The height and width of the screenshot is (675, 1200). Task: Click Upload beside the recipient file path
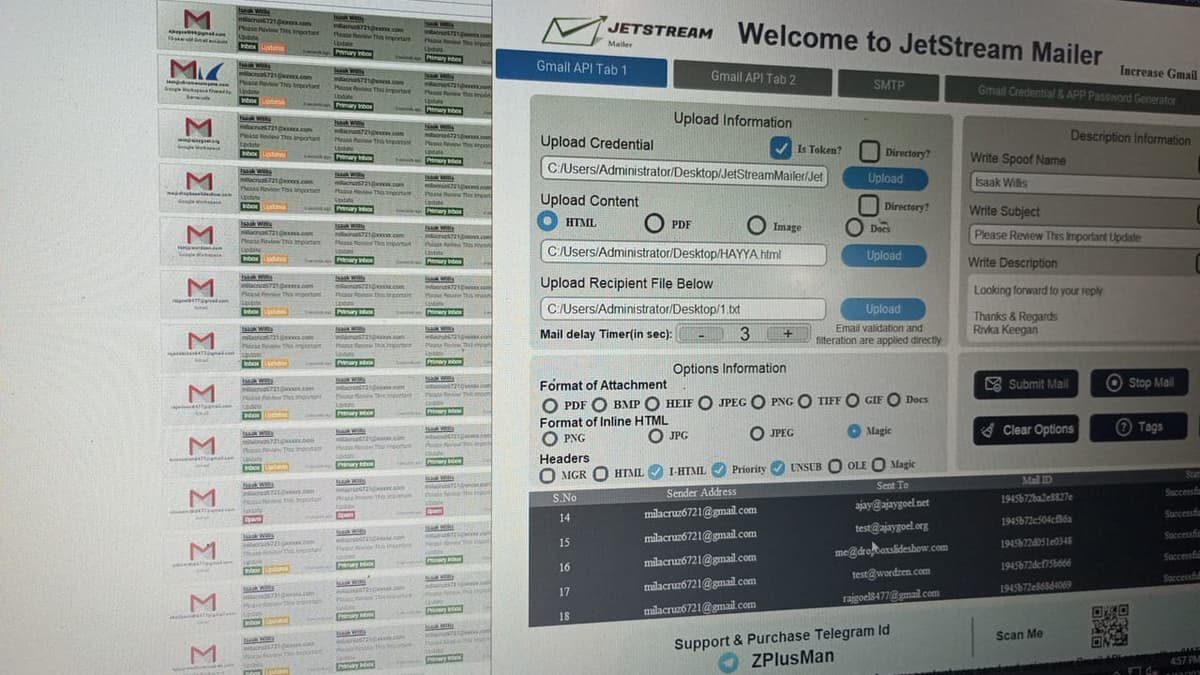881,308
